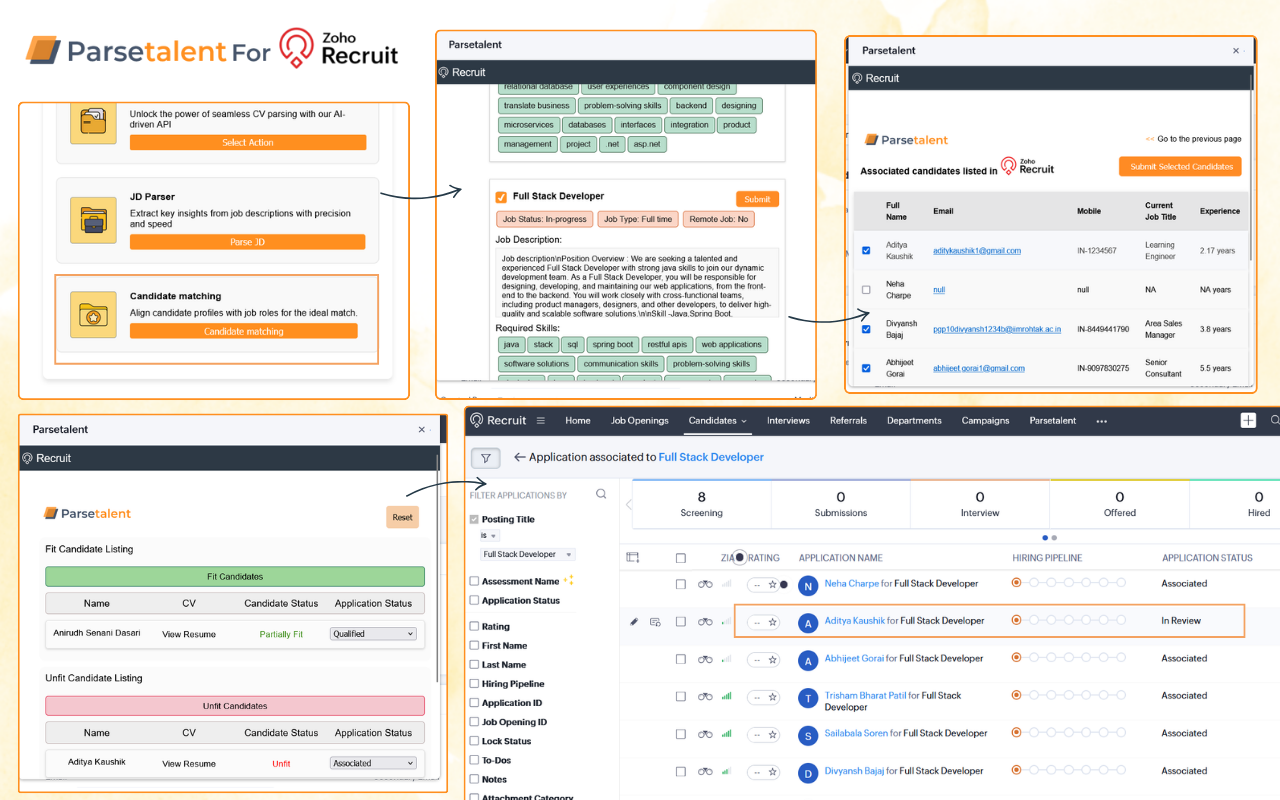Viewport: 1280px width, 800px height.
Task: Click the JD Parser briefcase folder icon
Action: (x=93, y=220)
